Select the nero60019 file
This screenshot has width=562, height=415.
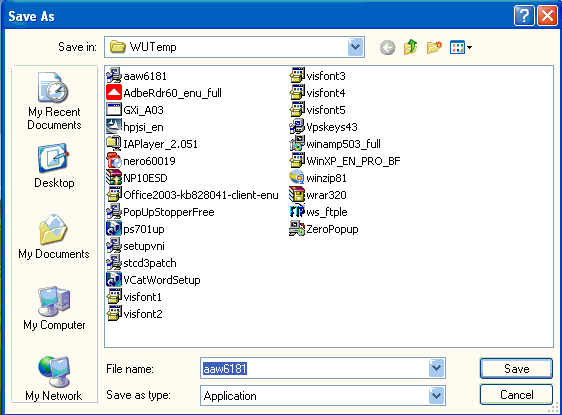click(x=141, y=161)
